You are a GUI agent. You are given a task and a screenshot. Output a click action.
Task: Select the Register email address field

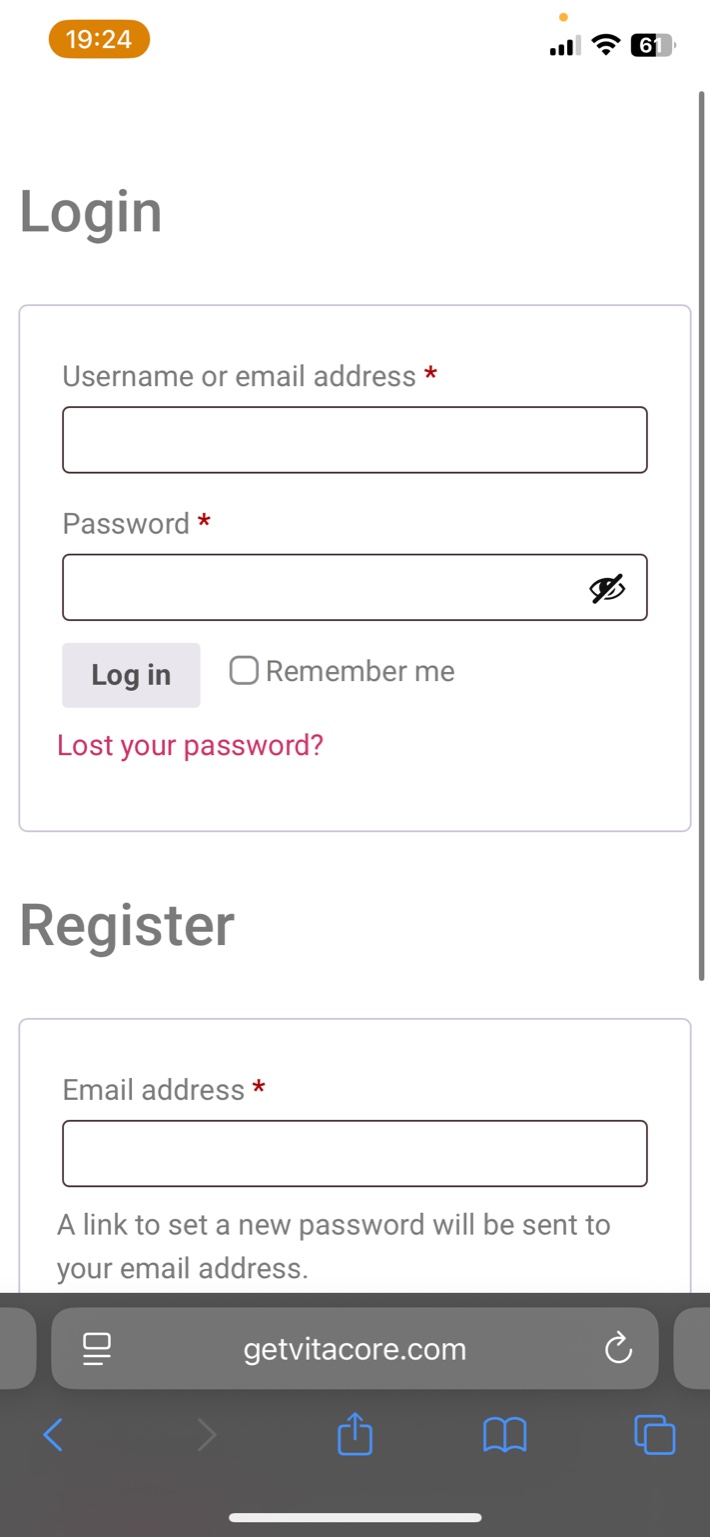tap(354, 1153)
